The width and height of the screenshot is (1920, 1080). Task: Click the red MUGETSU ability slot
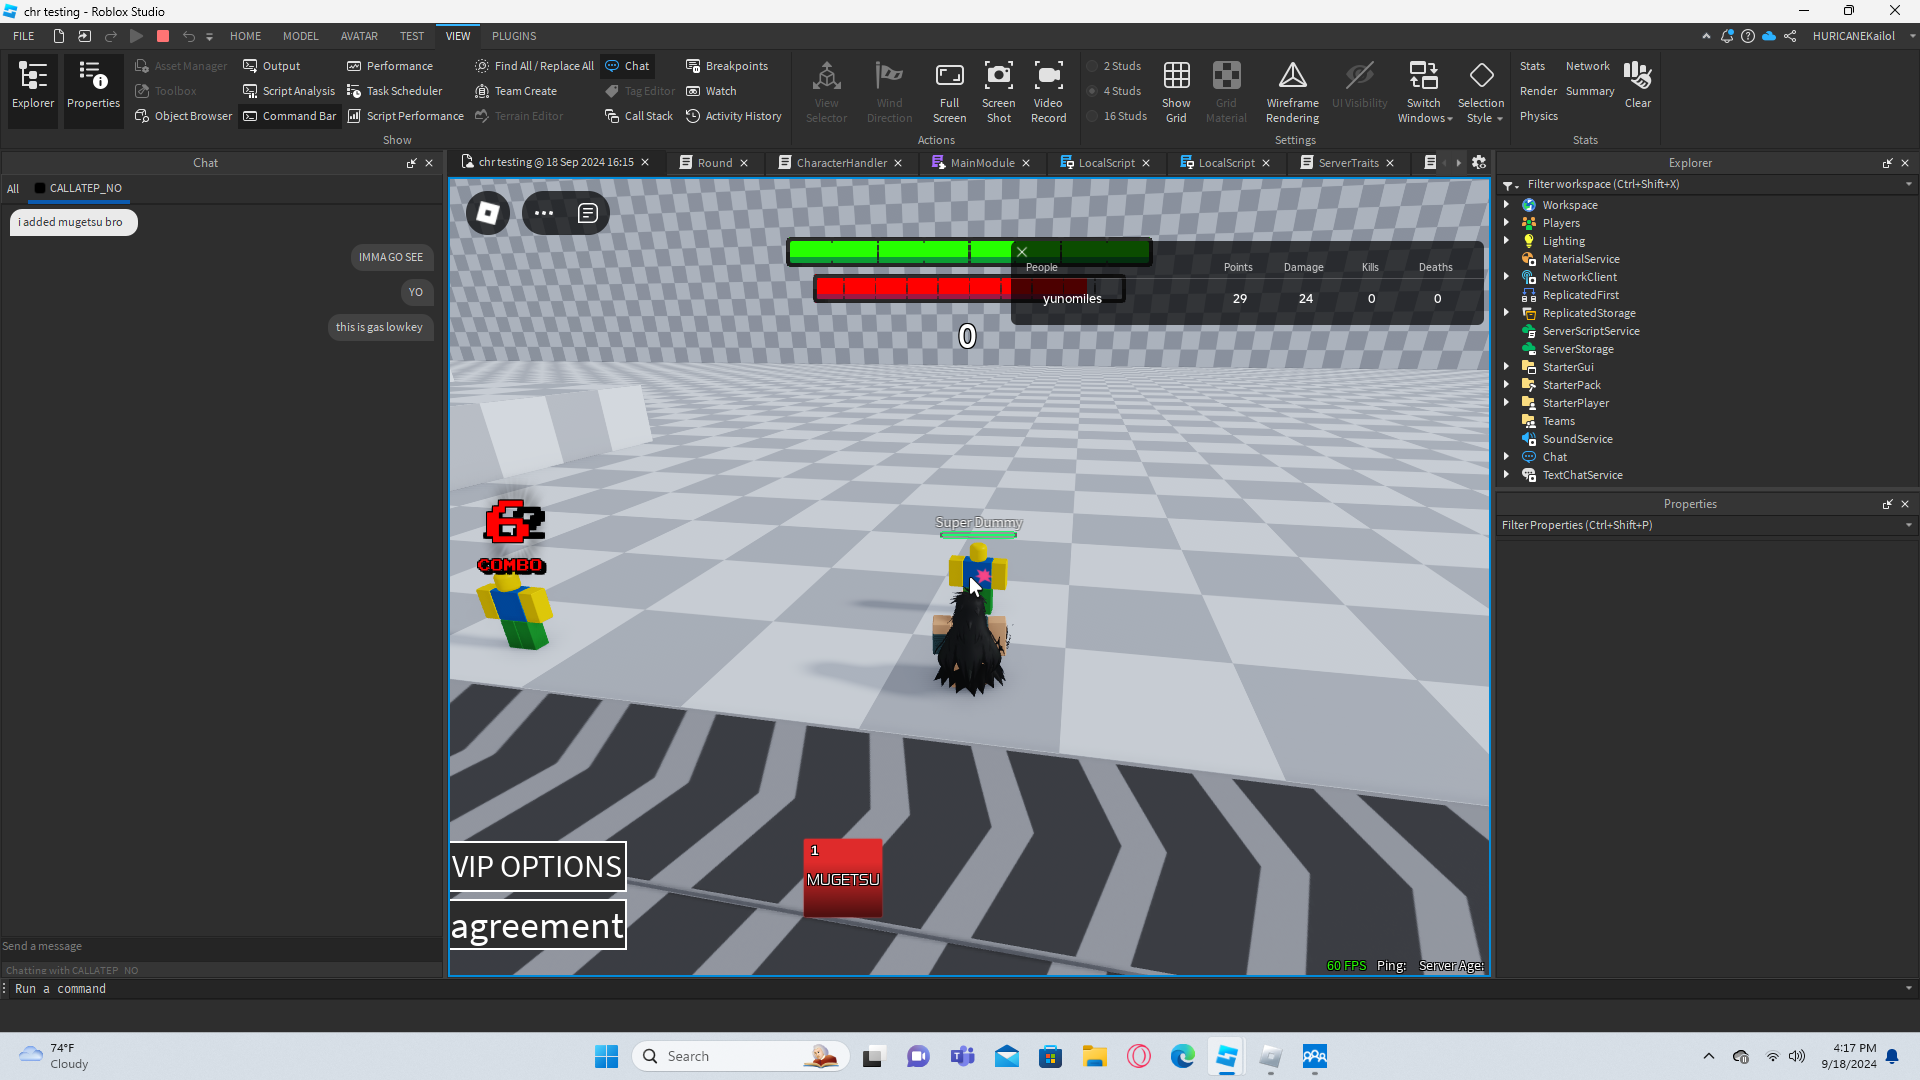click(x=843, y=878)
